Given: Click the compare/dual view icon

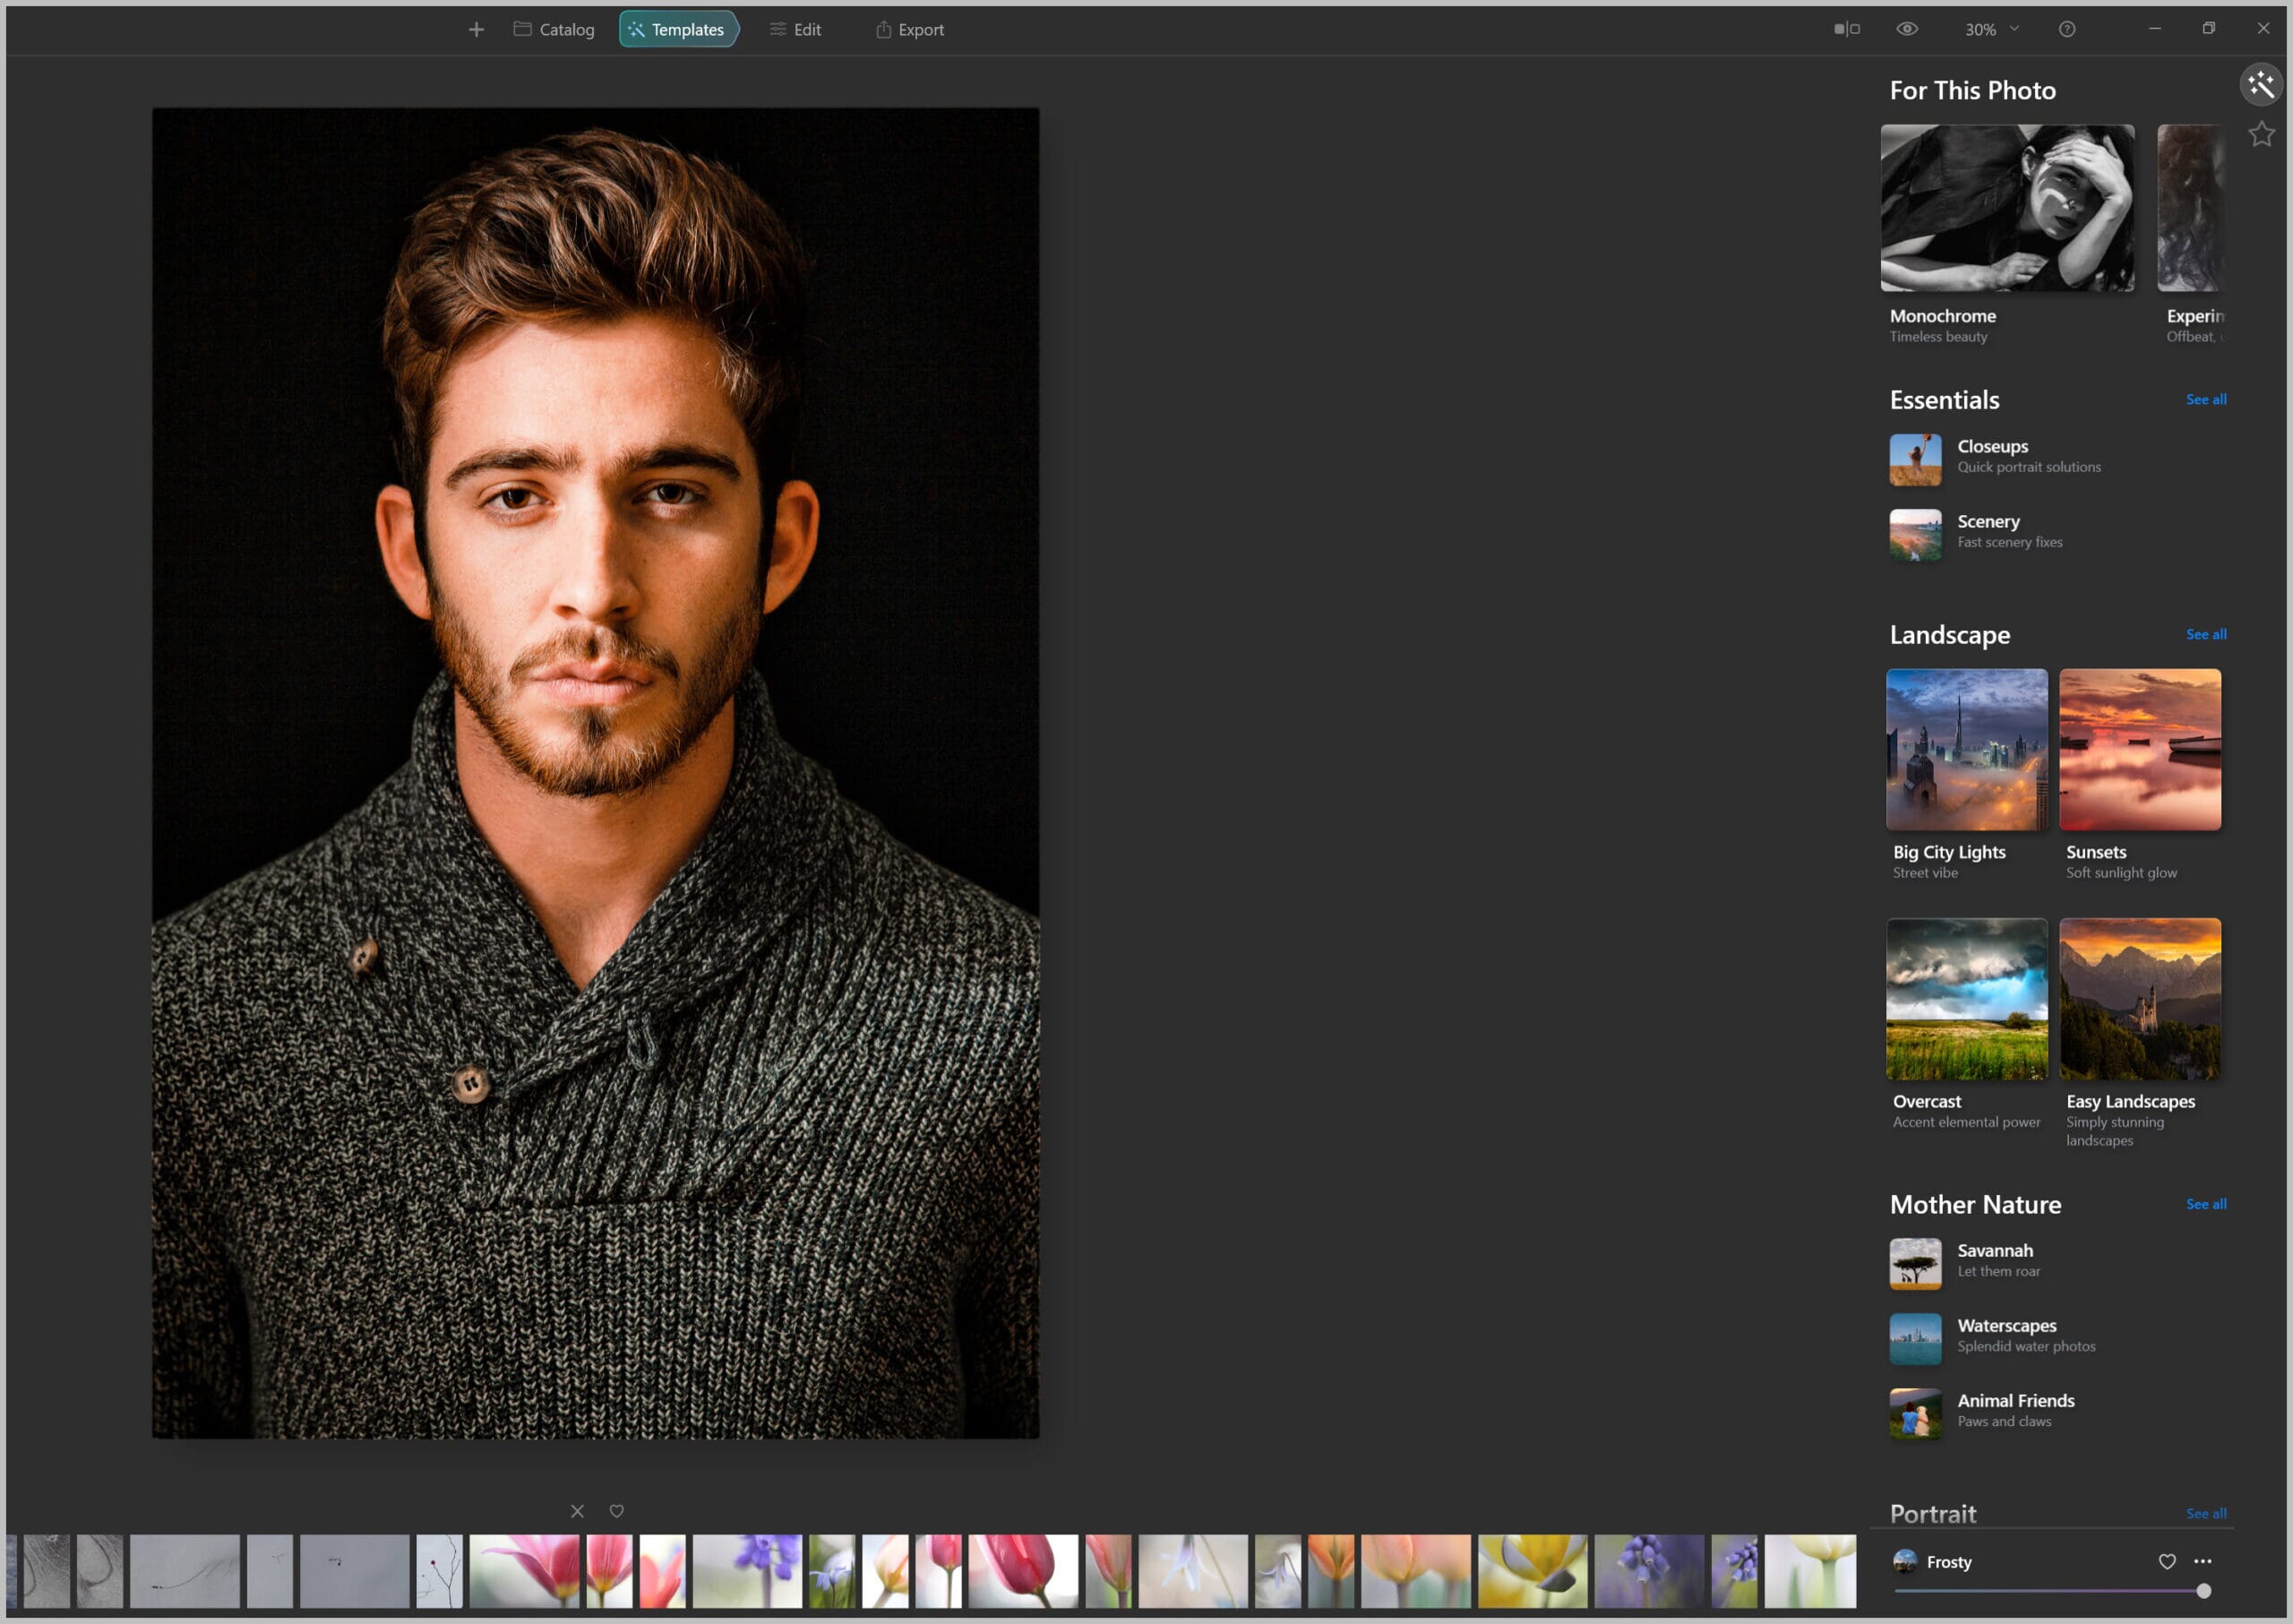Looking at the screenshot, I should click(x=1851, y=30).
